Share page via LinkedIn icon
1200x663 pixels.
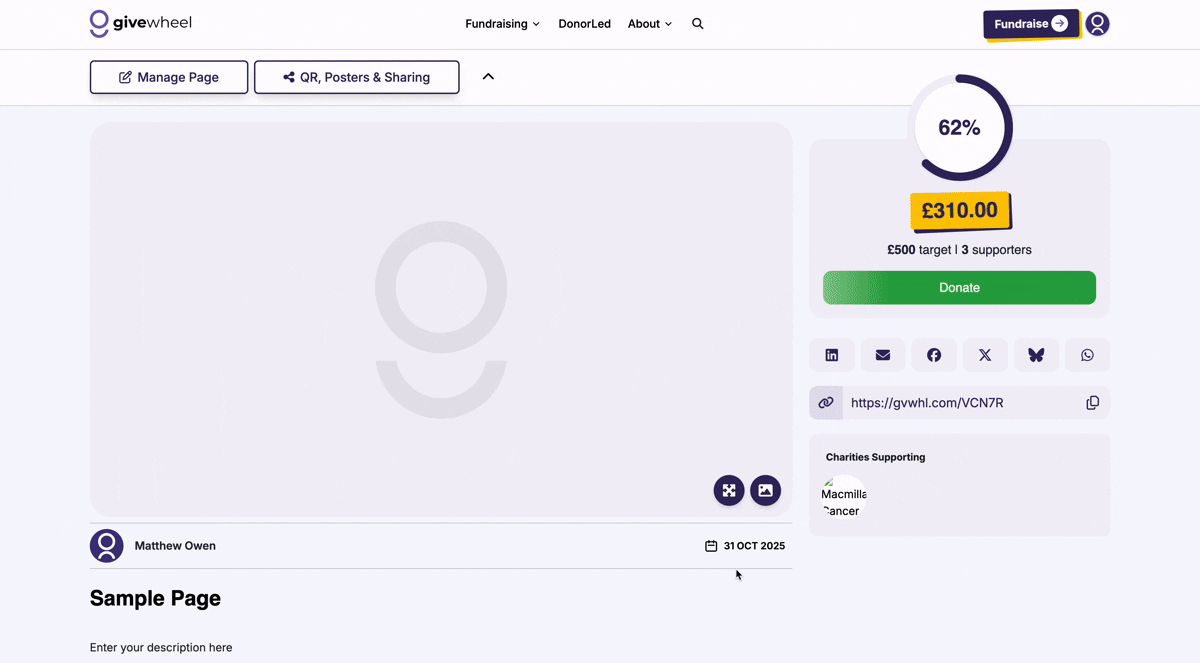point(832,355)
